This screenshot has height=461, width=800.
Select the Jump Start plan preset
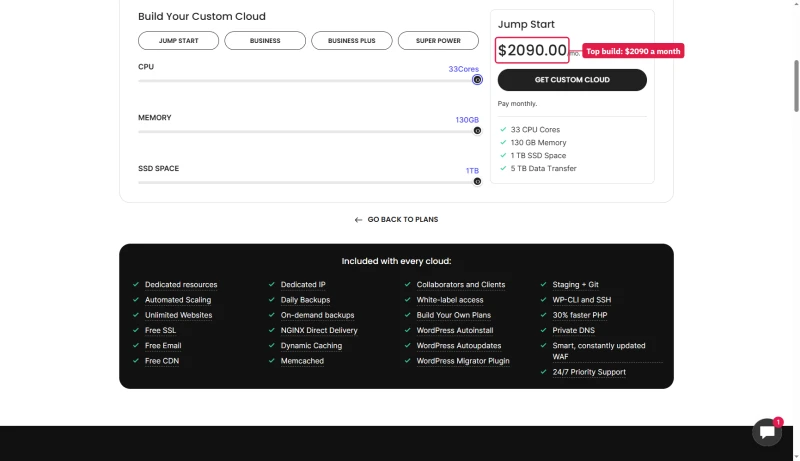coord(179,41)
